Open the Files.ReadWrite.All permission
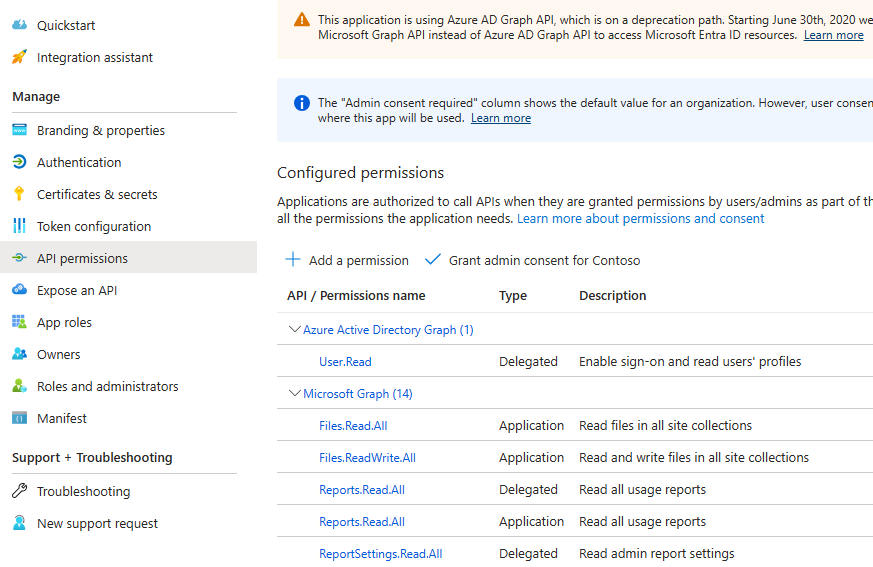 [x=367, y=458]
